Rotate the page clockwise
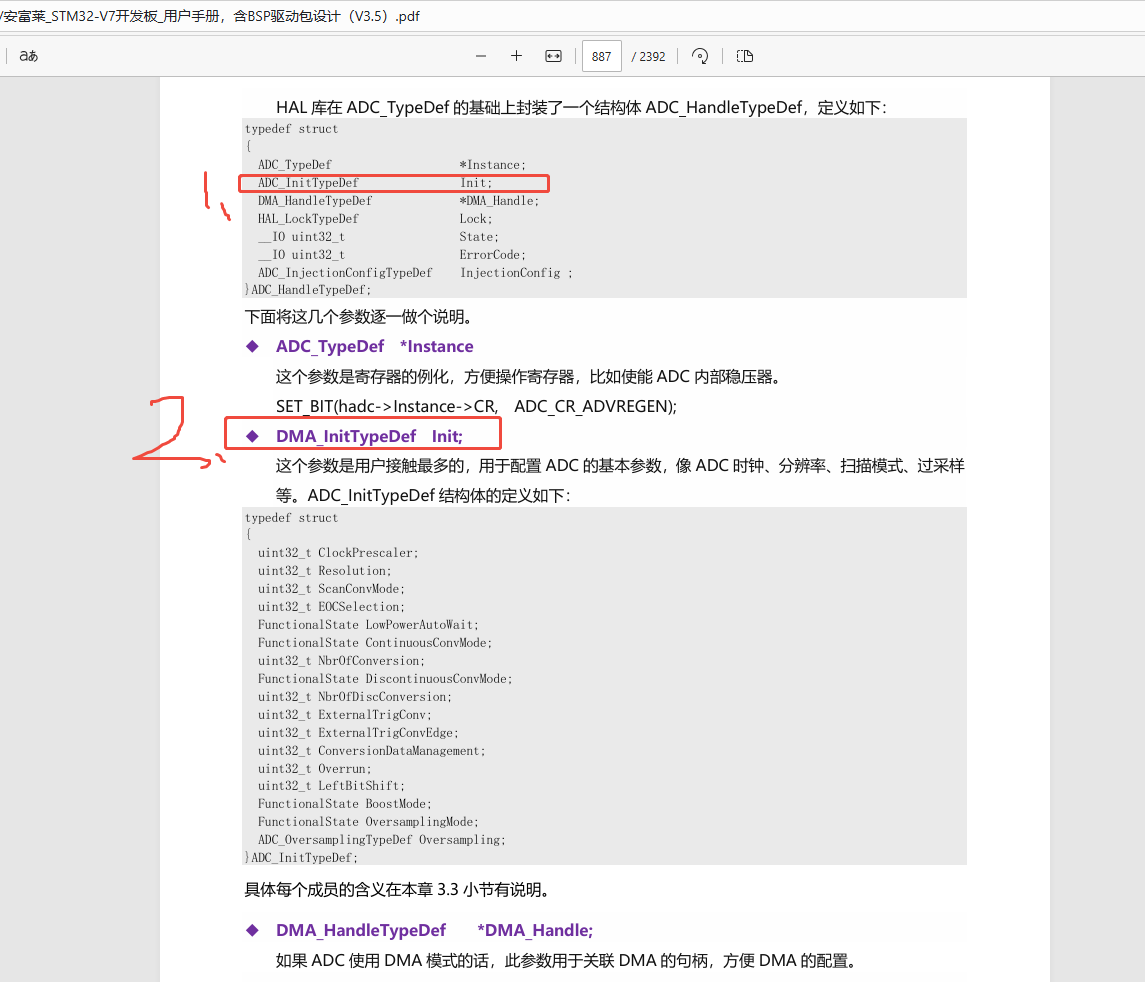This screenshot has width=1145, height=982. 699,56
